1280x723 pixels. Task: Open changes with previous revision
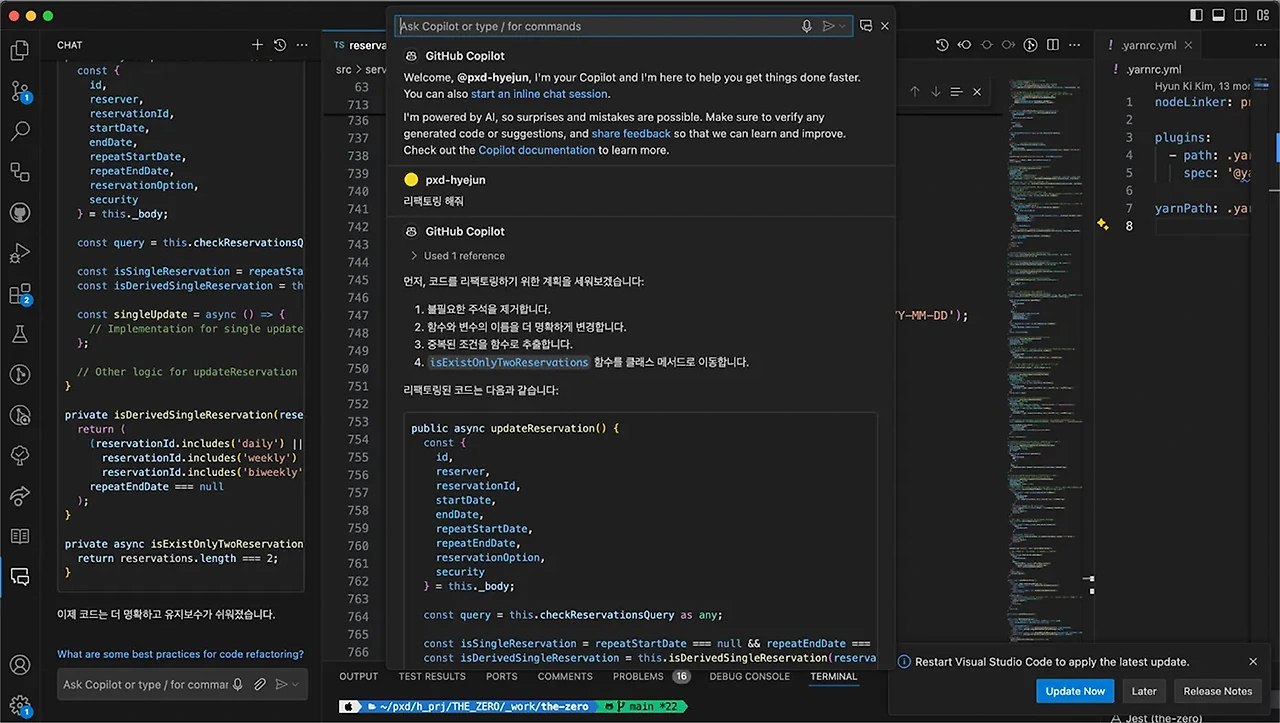click(965, 45)
